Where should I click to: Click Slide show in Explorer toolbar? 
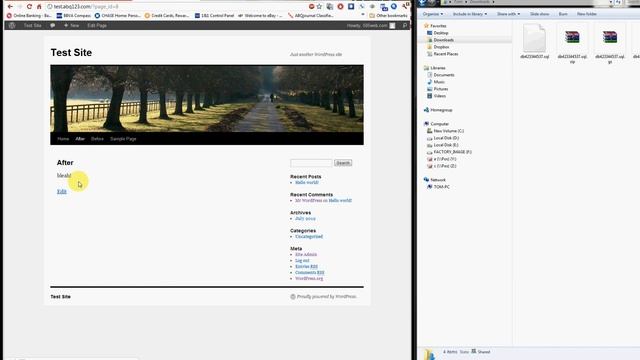click(x=540, y=14)
